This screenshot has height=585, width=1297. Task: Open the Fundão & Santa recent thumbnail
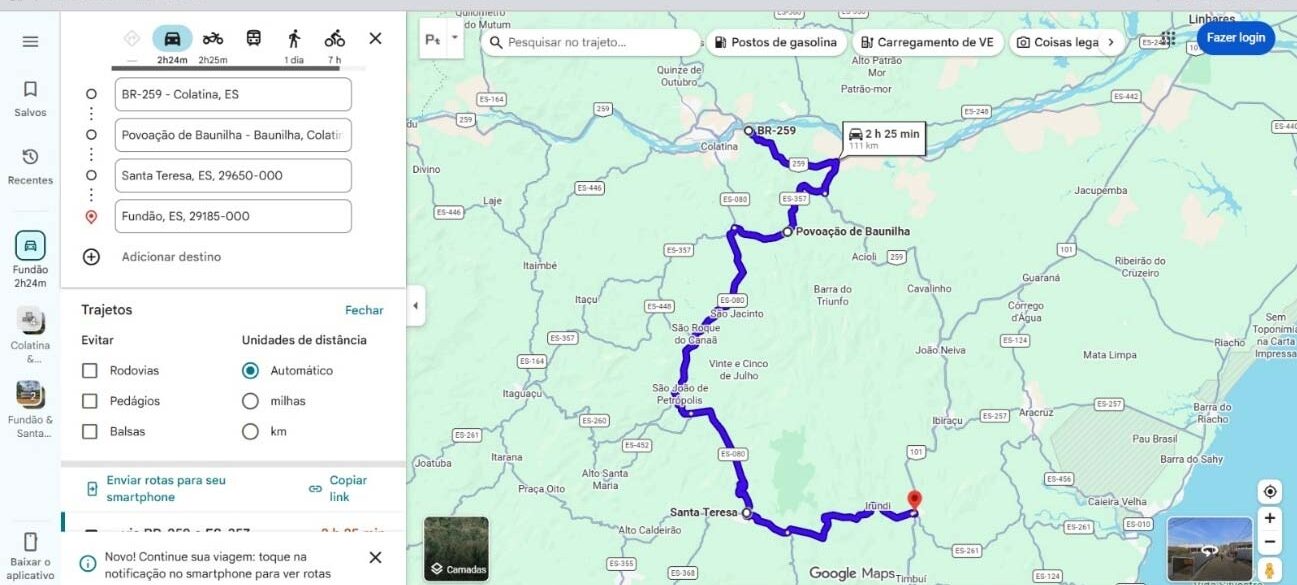[x=30, y=410]
